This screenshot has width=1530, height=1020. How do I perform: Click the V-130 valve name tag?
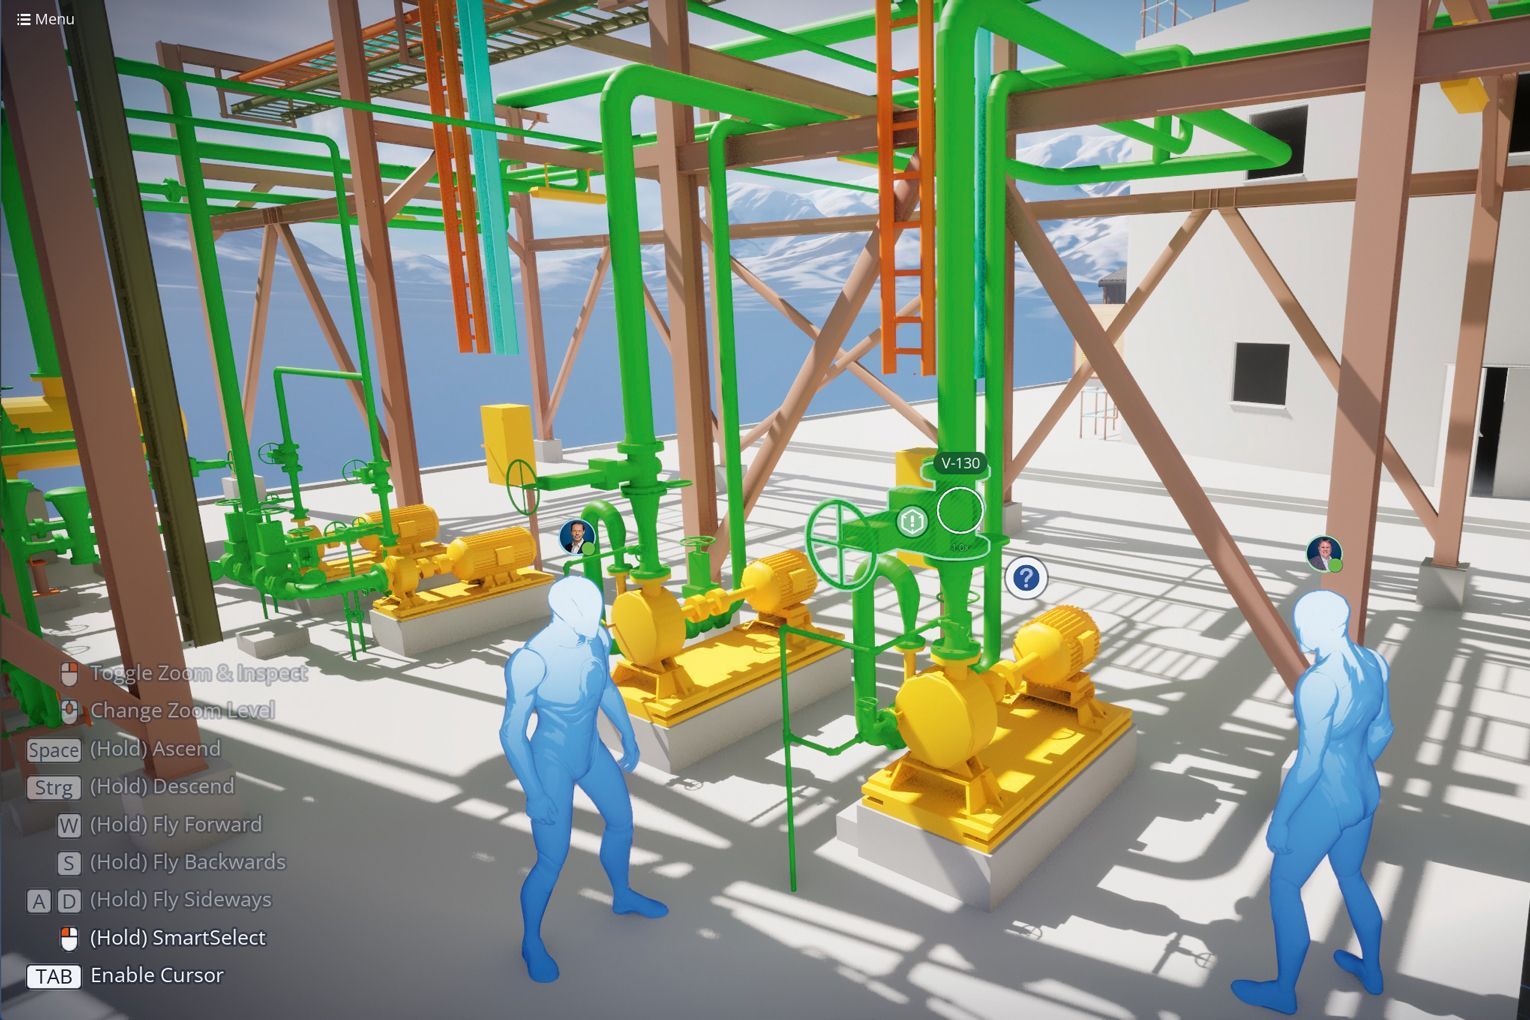coord(960,463)
